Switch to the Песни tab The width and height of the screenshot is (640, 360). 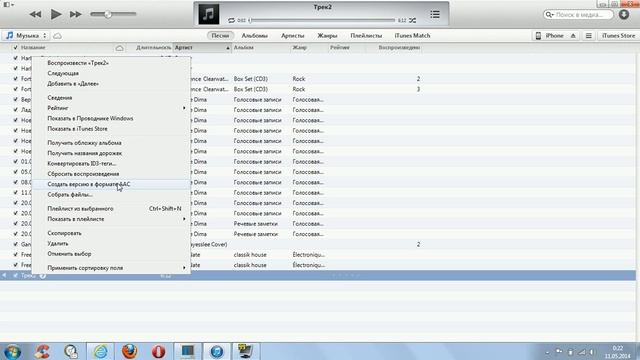[220, 36]
